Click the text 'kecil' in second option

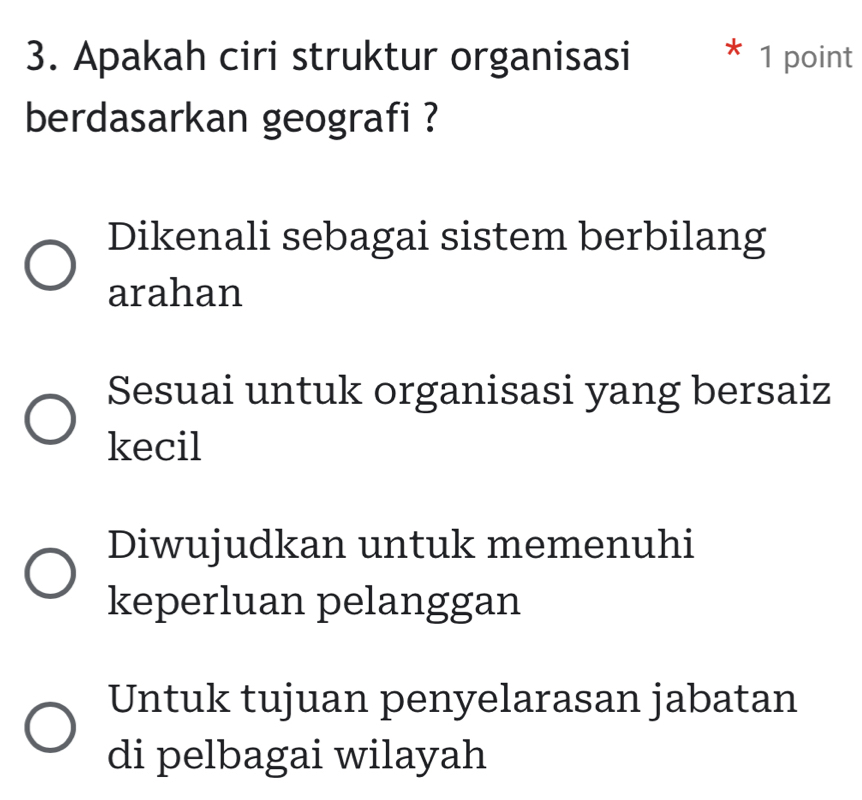tap(154, 448)
